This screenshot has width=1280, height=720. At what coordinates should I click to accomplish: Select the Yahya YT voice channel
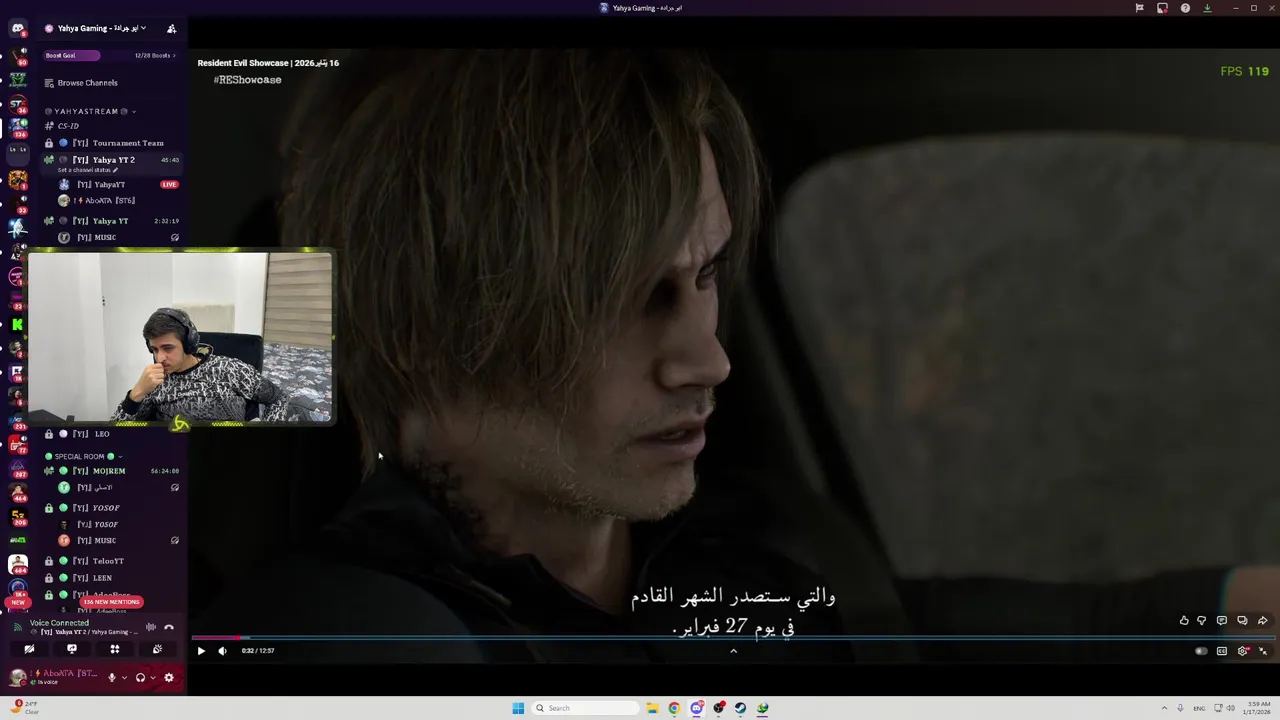click(110, 221)
